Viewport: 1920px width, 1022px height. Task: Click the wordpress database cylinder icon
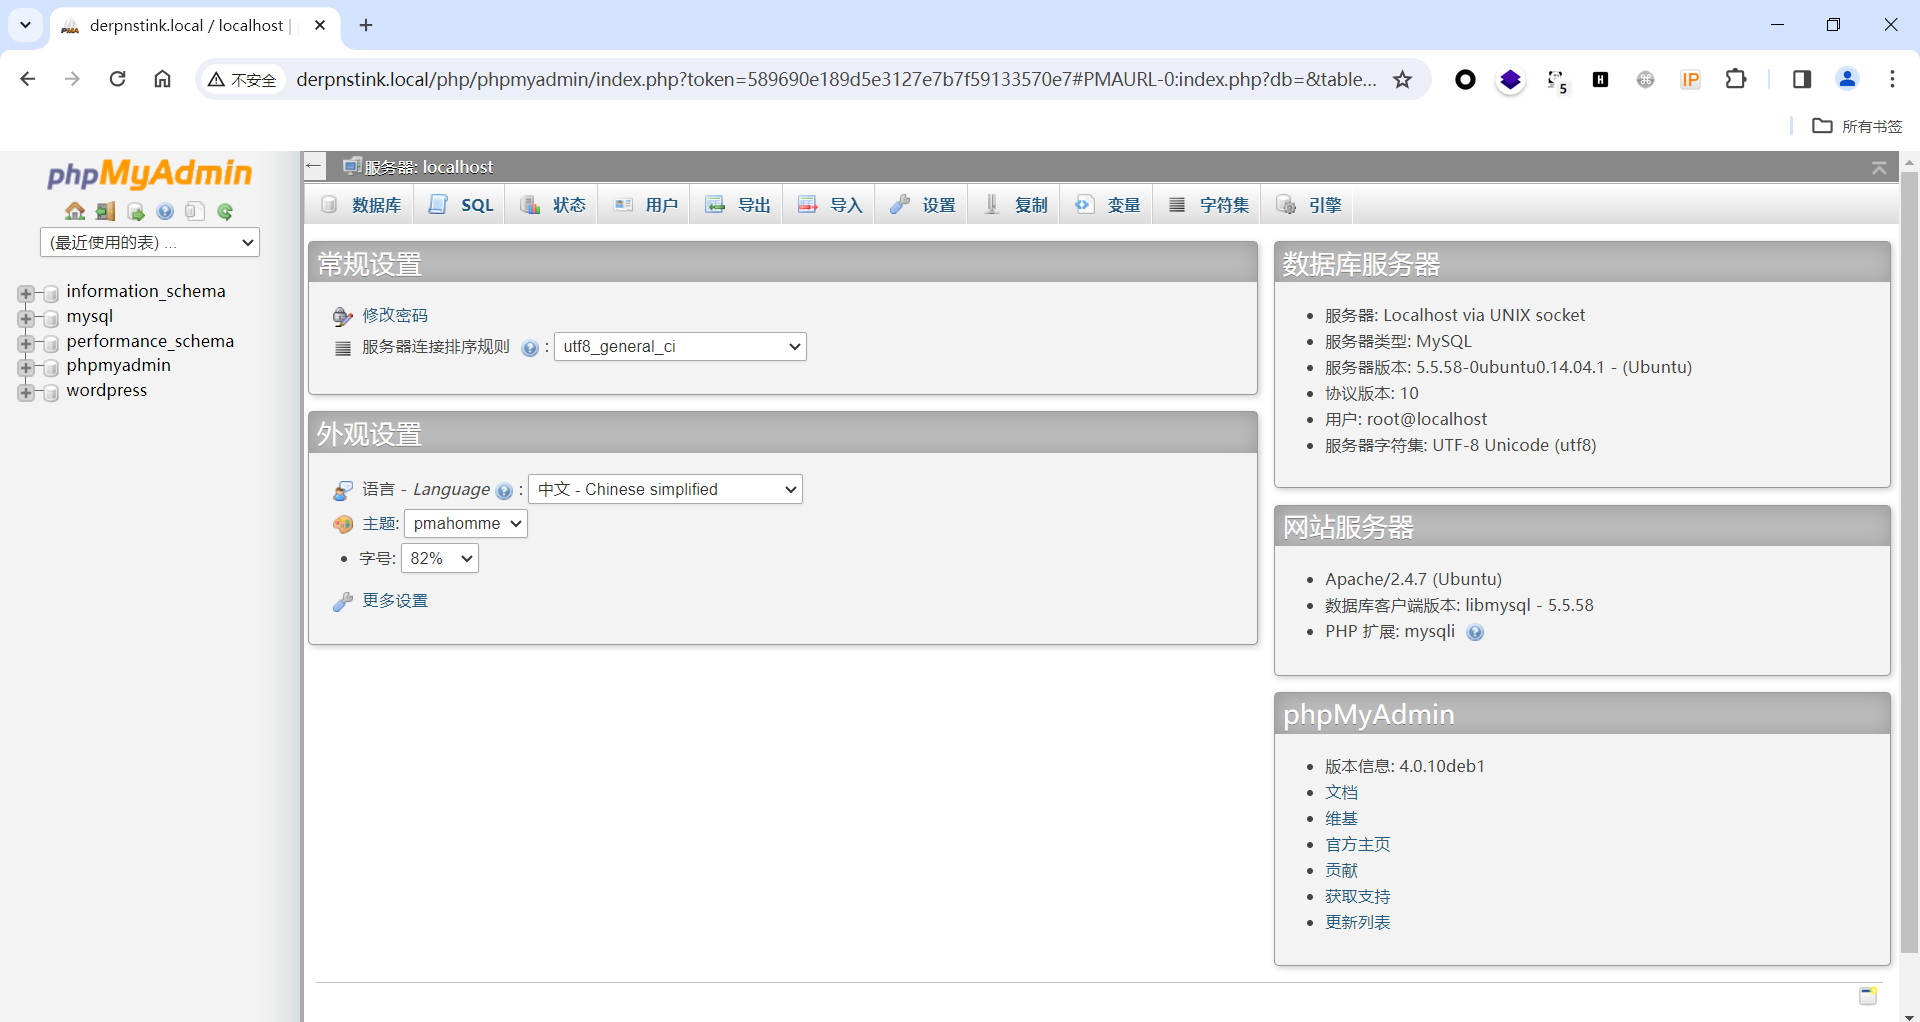[x=51, y=392]
